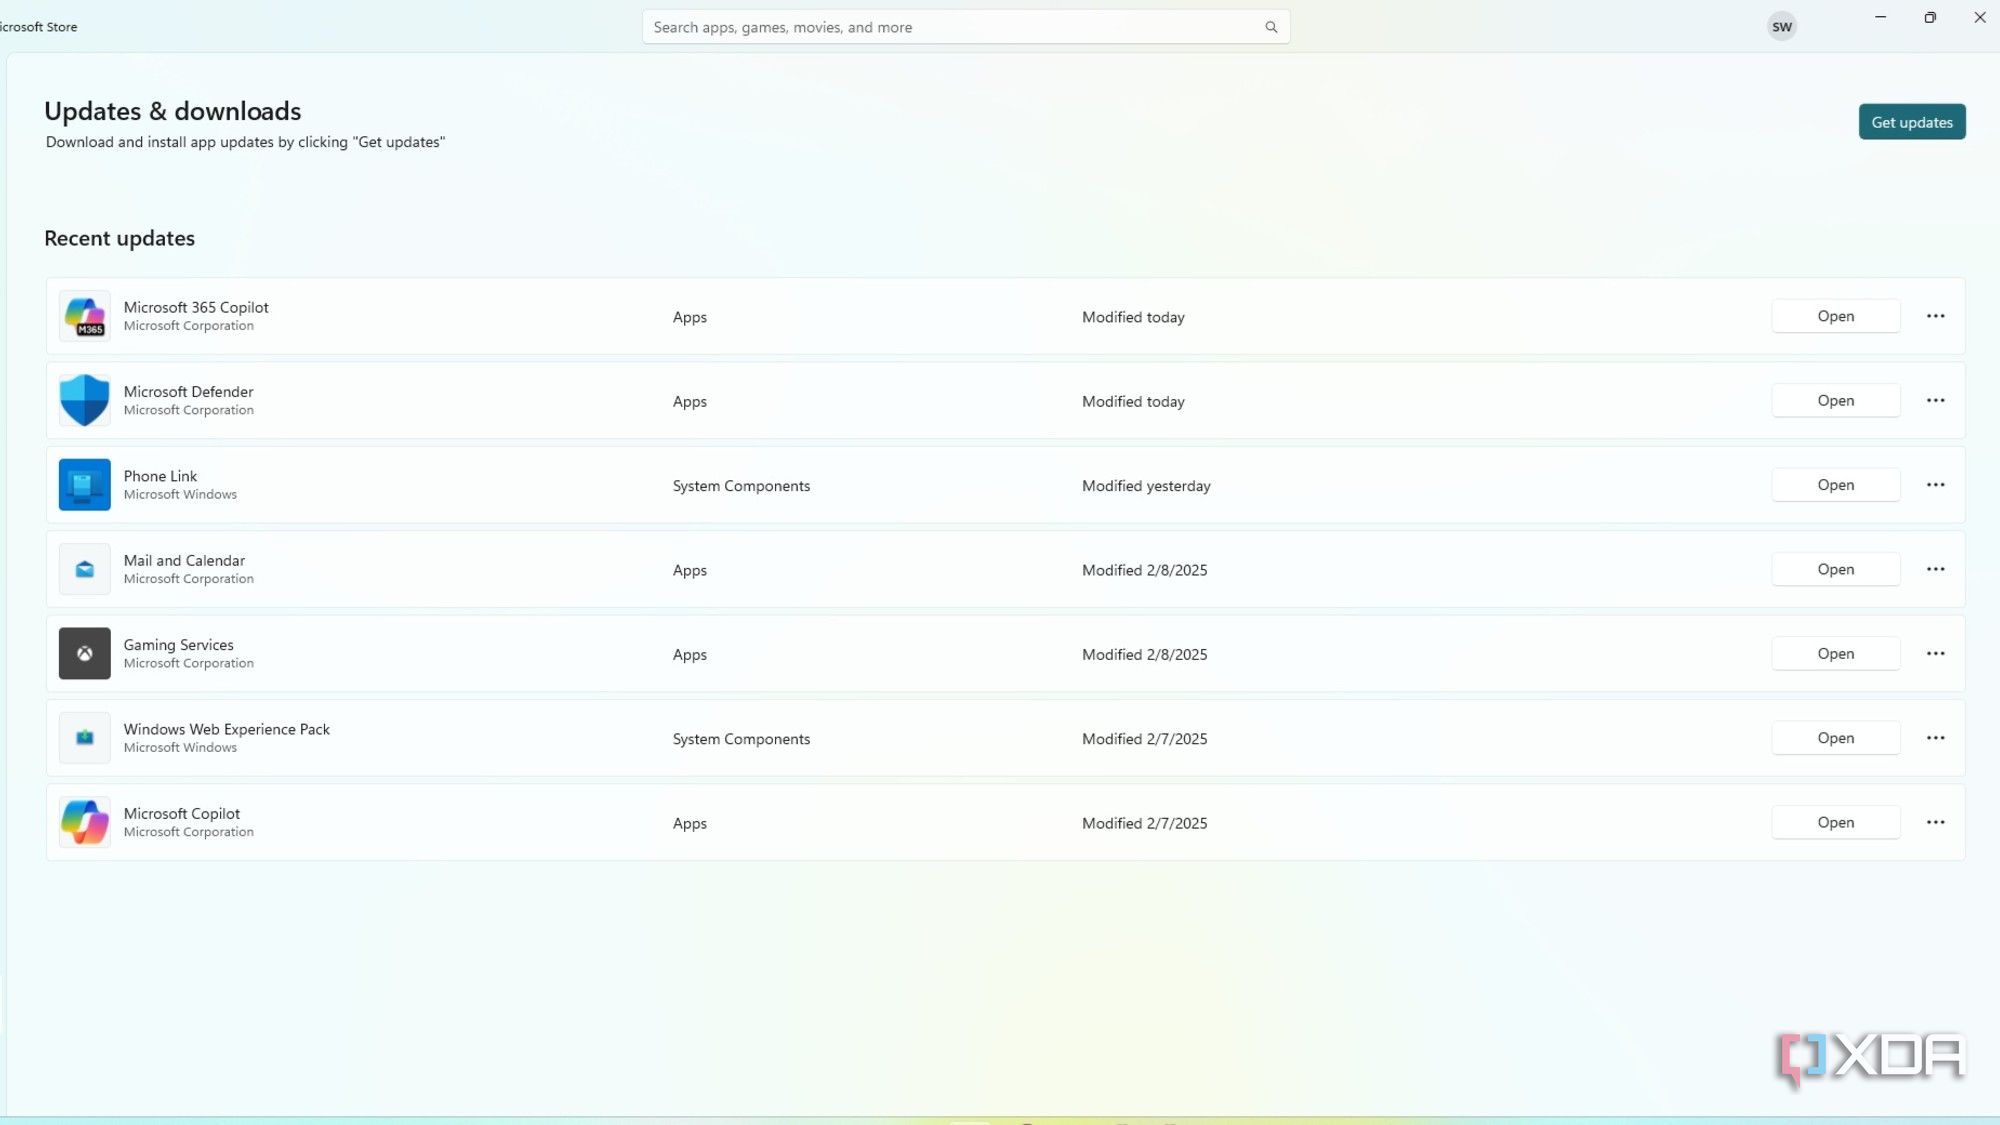The image size is (2000, 1125).
Task: Click the Microsoft 365 Copilot app icon
Action: (85, 316)
